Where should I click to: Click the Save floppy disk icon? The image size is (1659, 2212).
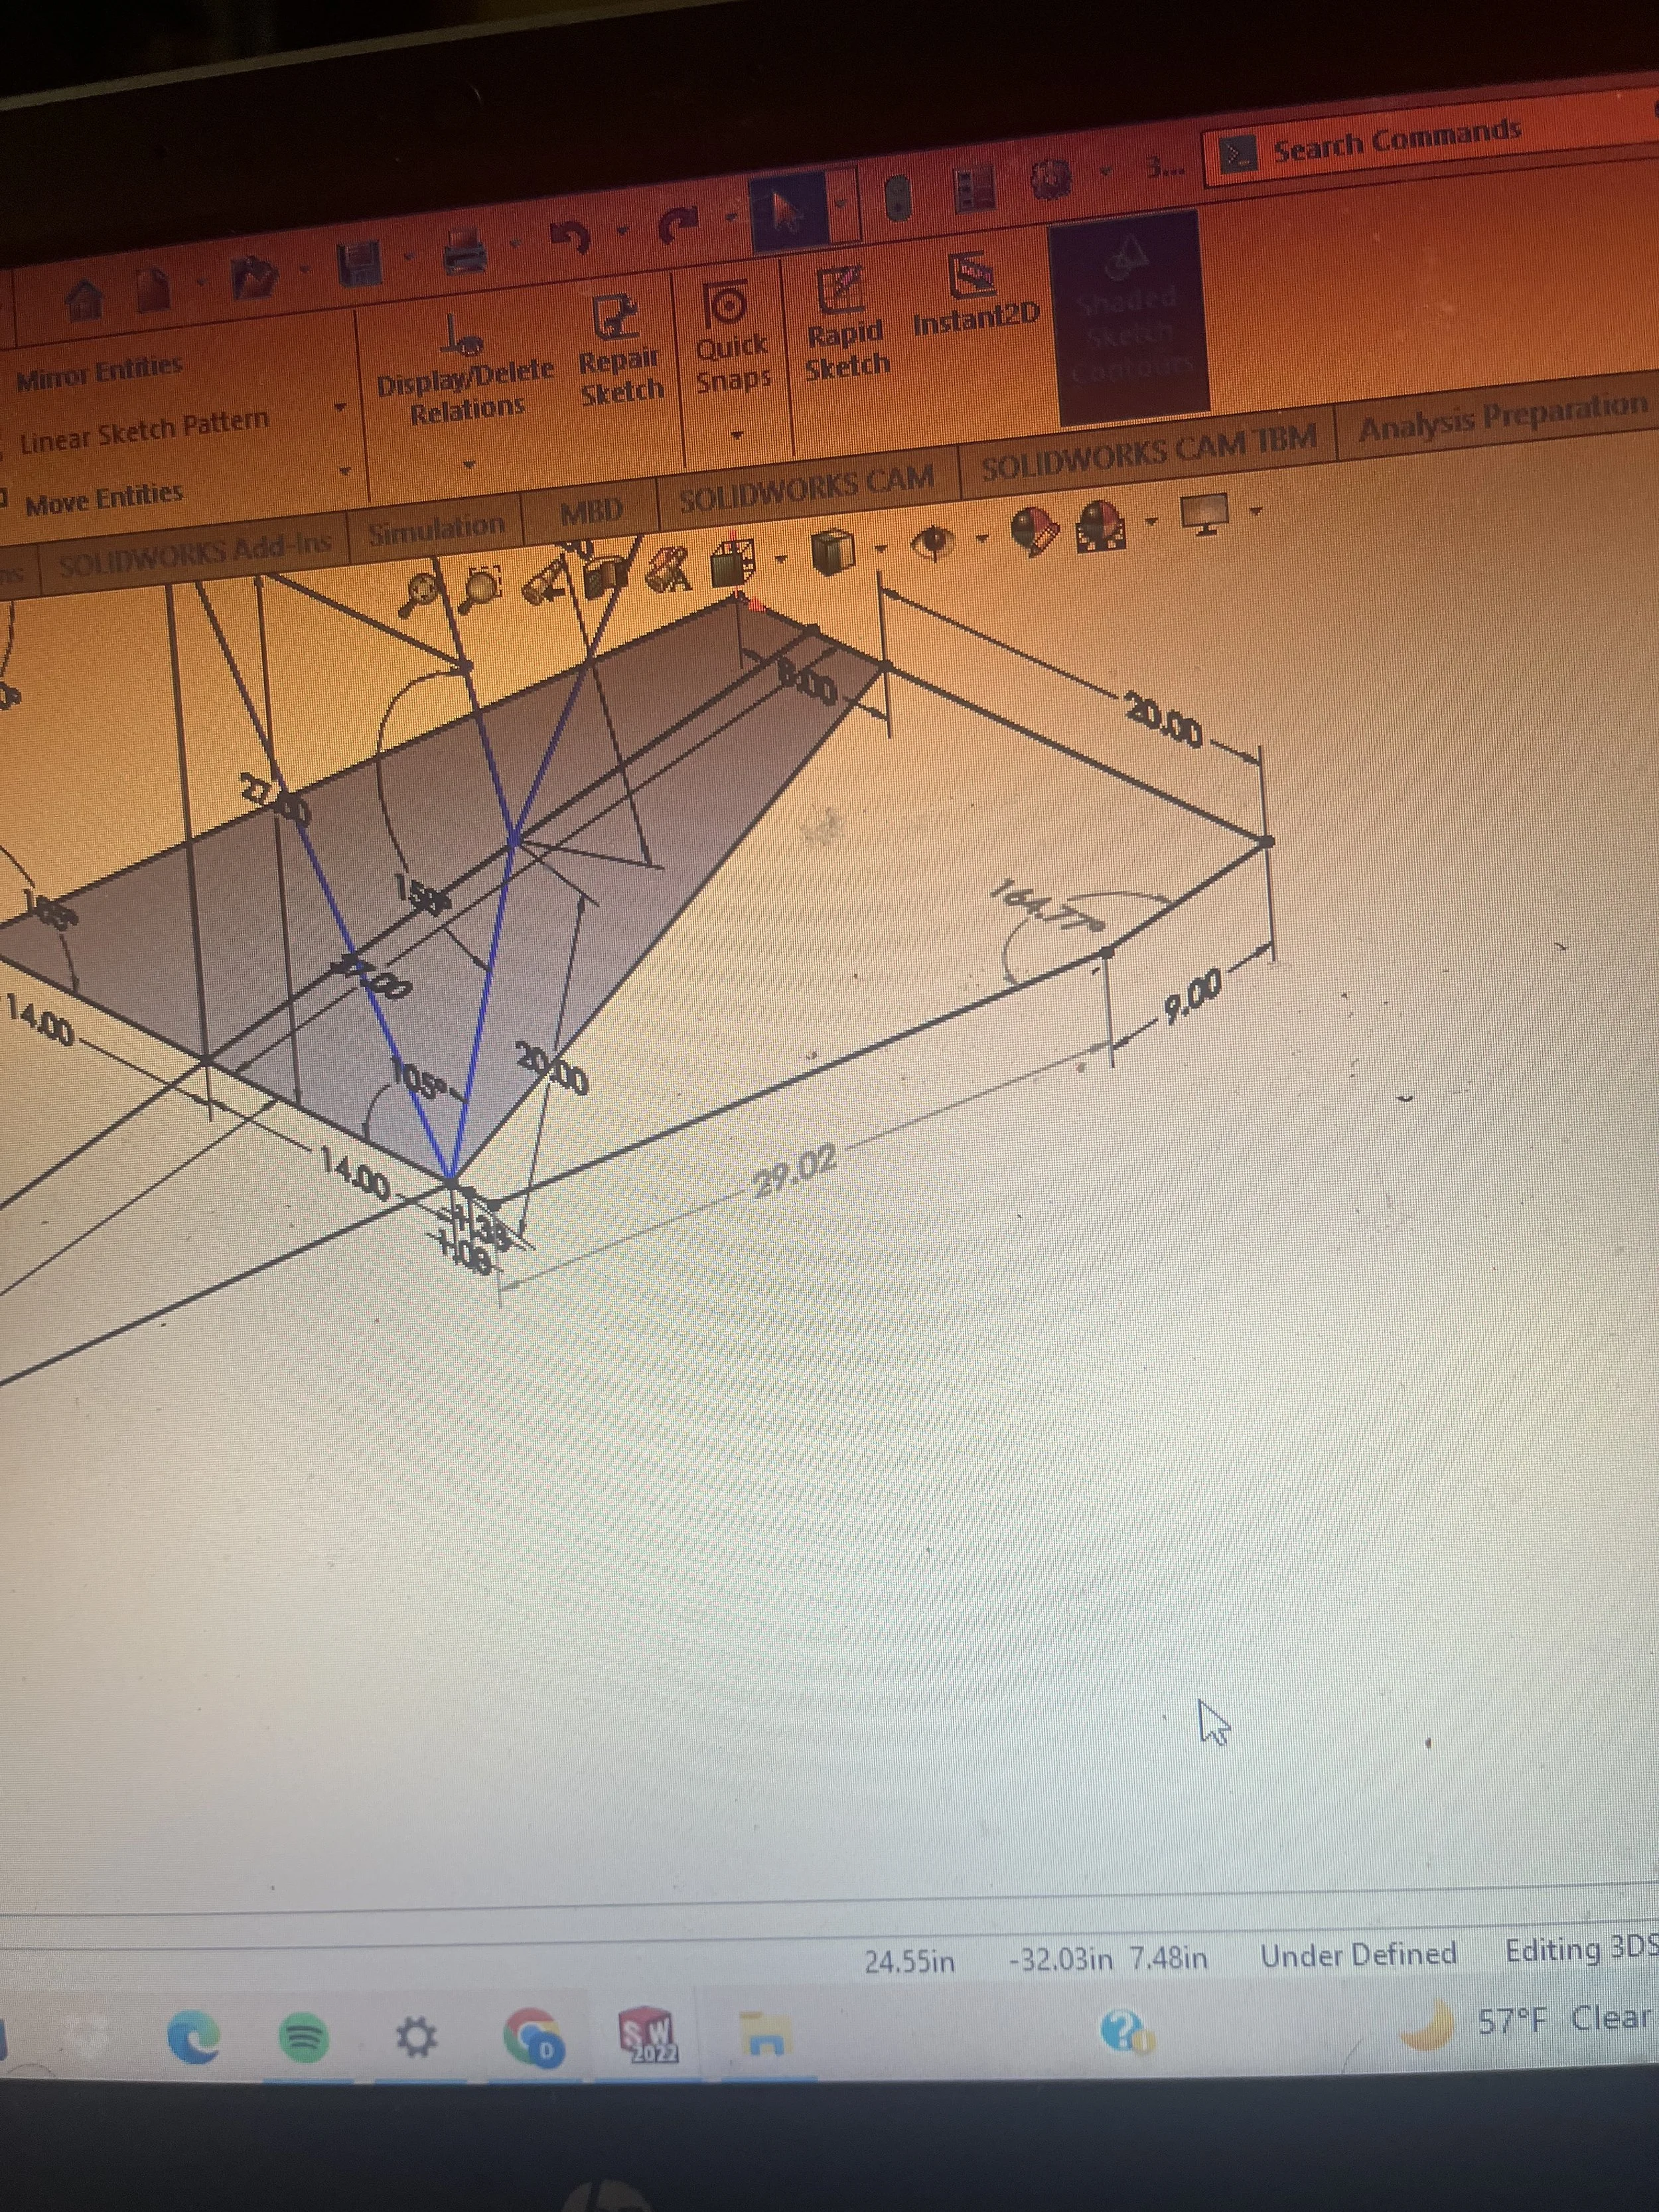(360, 265)
